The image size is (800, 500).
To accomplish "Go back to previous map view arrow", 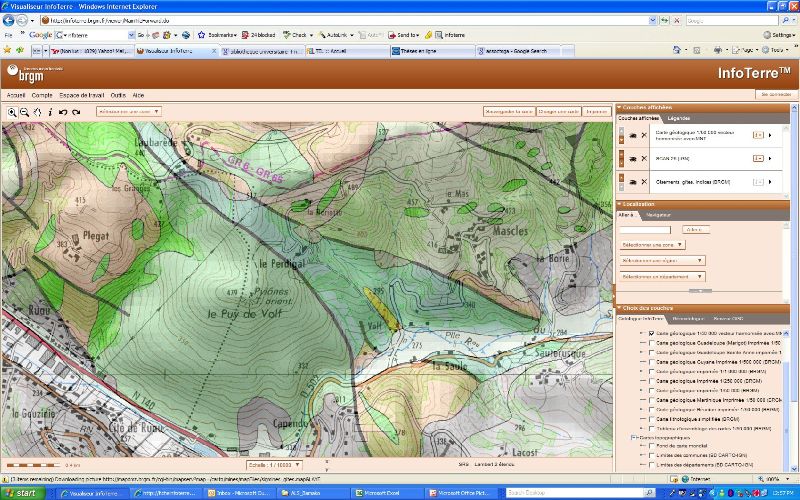I will (62, 112).
